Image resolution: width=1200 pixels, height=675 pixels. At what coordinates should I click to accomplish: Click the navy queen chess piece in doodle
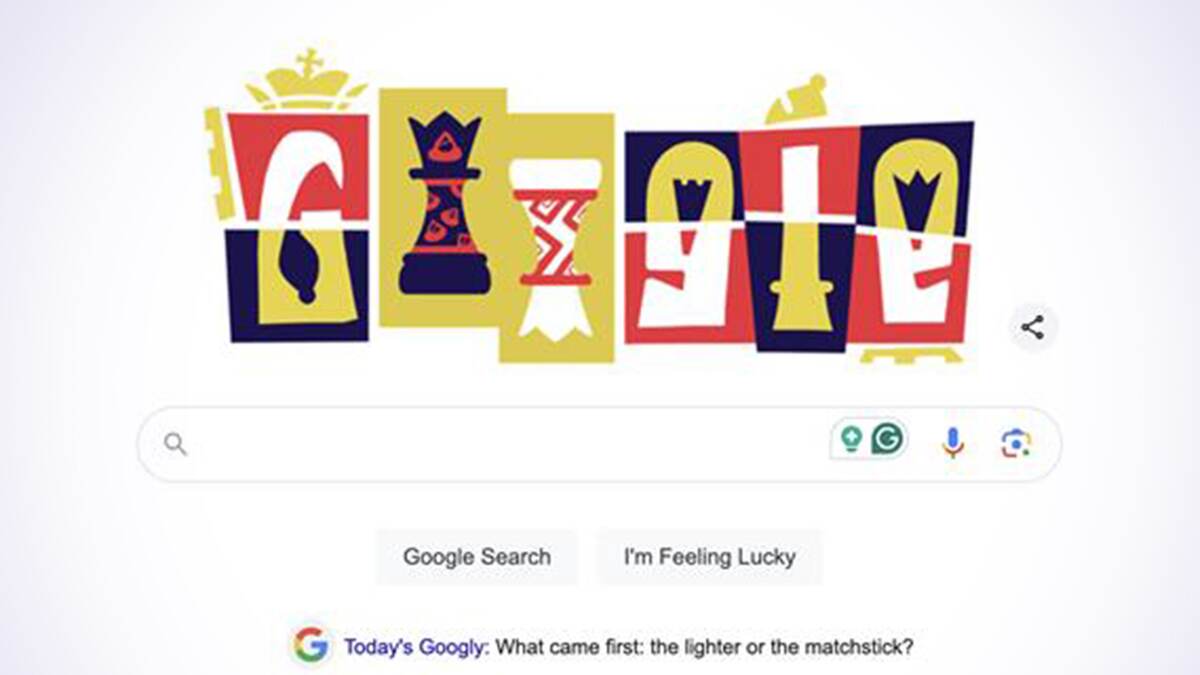444,203
